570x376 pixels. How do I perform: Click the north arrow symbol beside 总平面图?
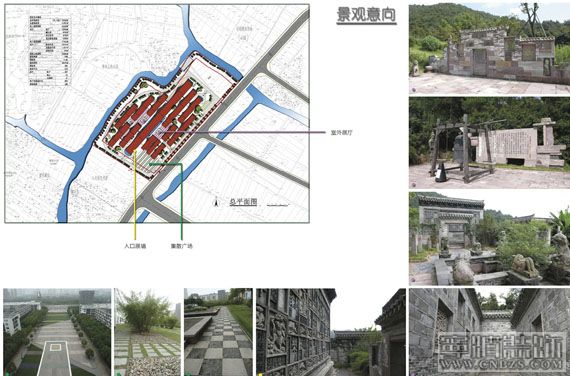[216, 201]
